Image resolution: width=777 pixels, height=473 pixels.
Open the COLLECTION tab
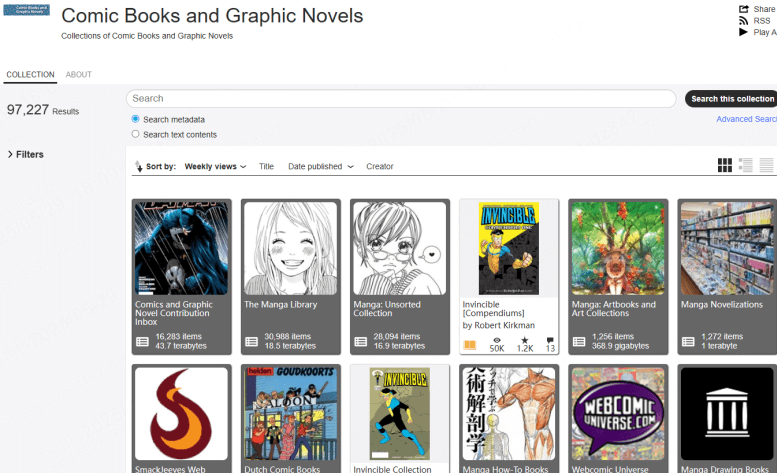pos(30,74)
